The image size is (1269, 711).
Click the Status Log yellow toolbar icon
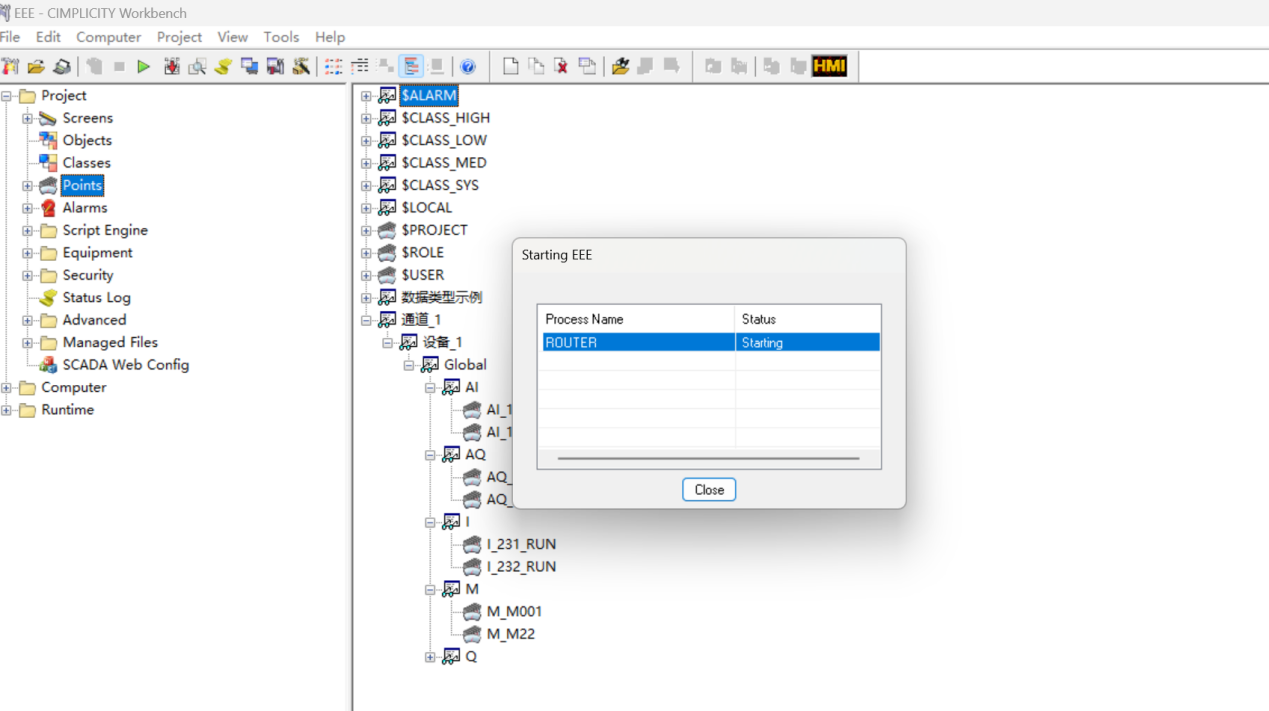[223, 67]
